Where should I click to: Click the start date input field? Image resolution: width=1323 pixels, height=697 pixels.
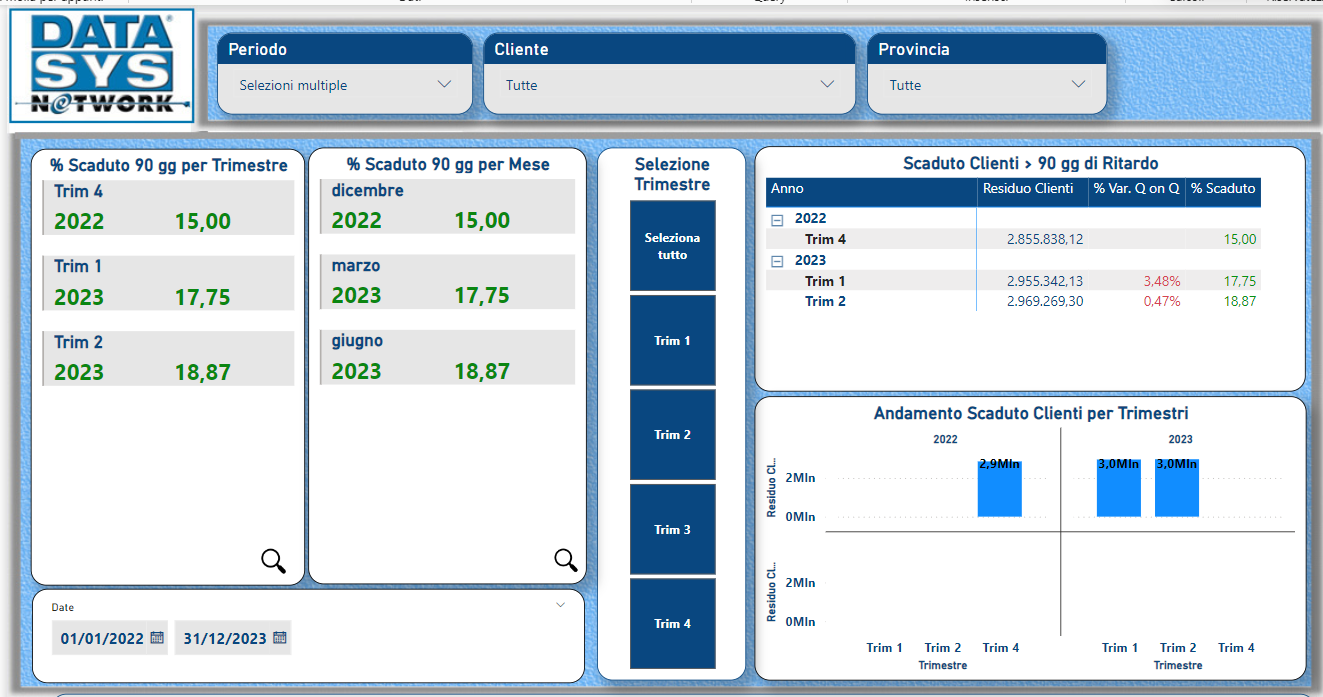click(x=102, y=638)
